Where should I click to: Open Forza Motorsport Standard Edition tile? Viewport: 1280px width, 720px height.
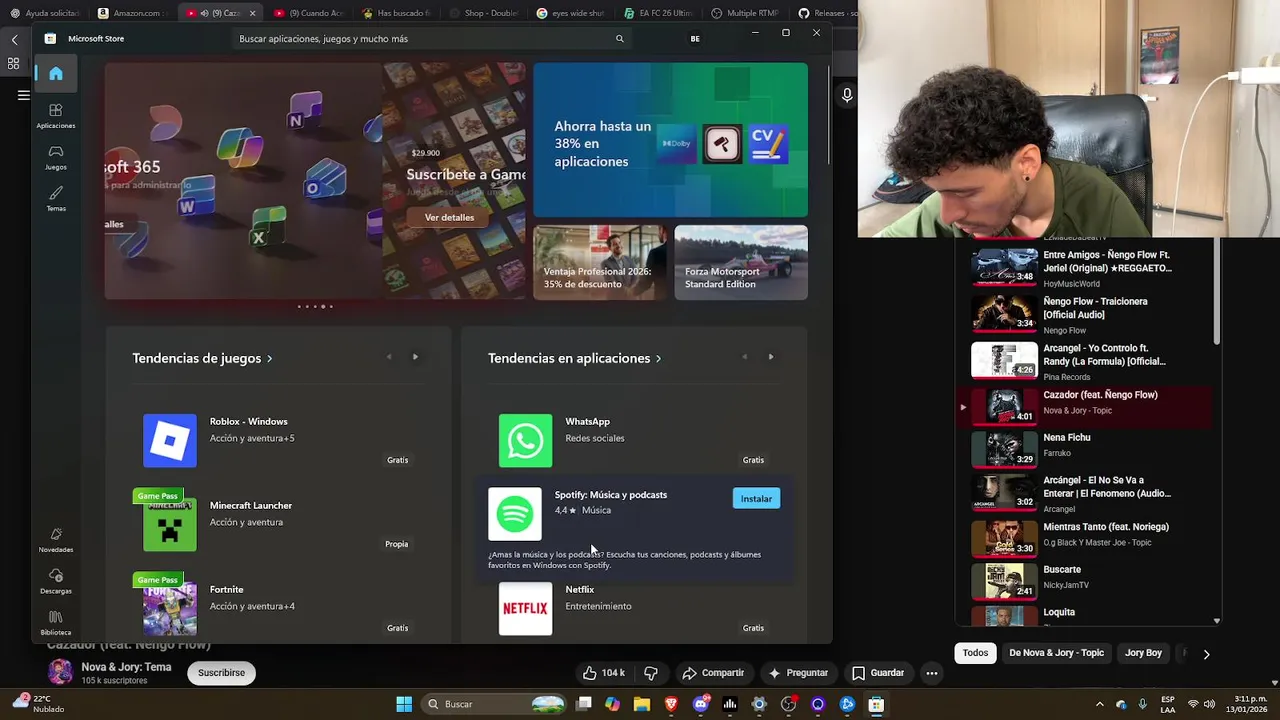741,262
